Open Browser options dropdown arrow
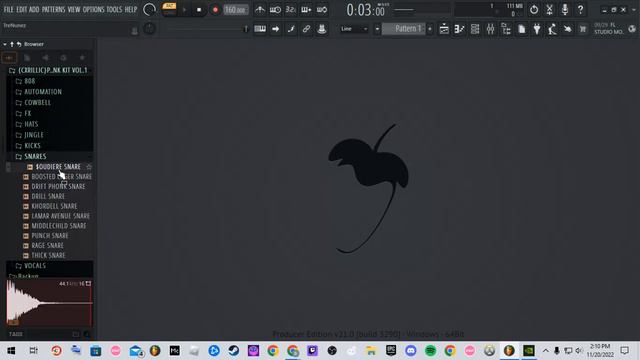Screen dimensions: 640x360 coord(5,44)
